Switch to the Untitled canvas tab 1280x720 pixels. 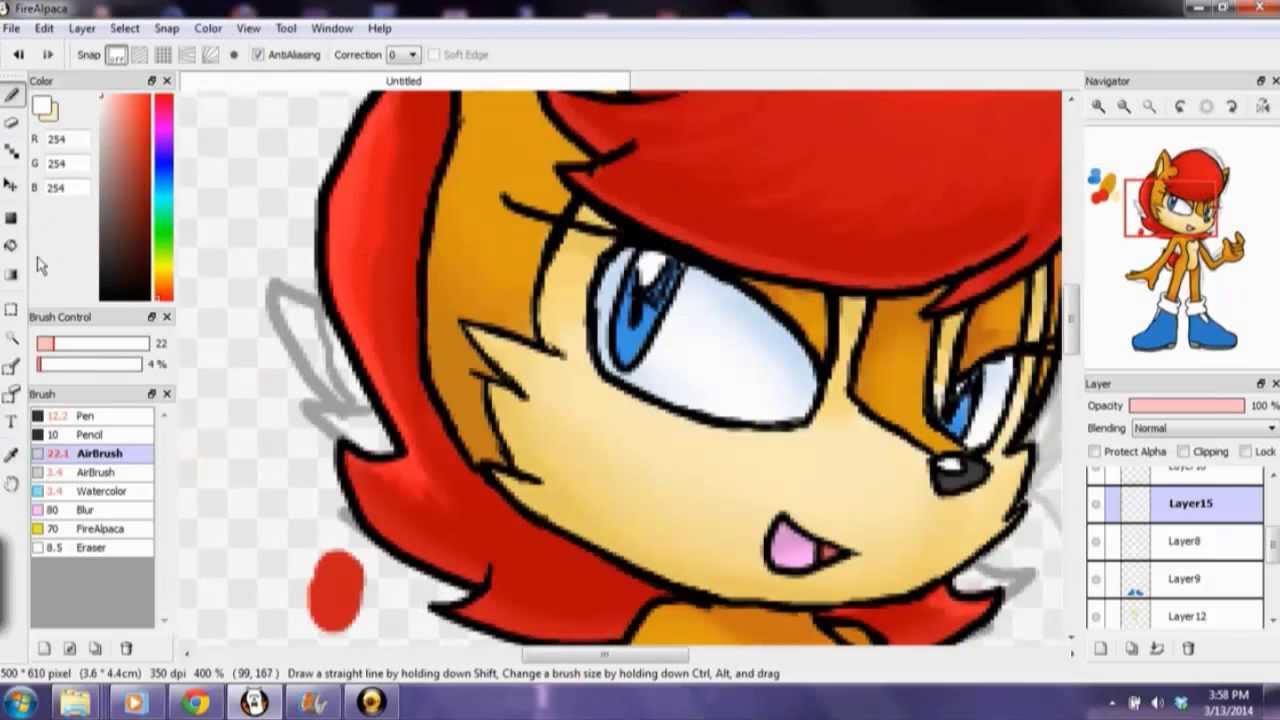point(404,81)
